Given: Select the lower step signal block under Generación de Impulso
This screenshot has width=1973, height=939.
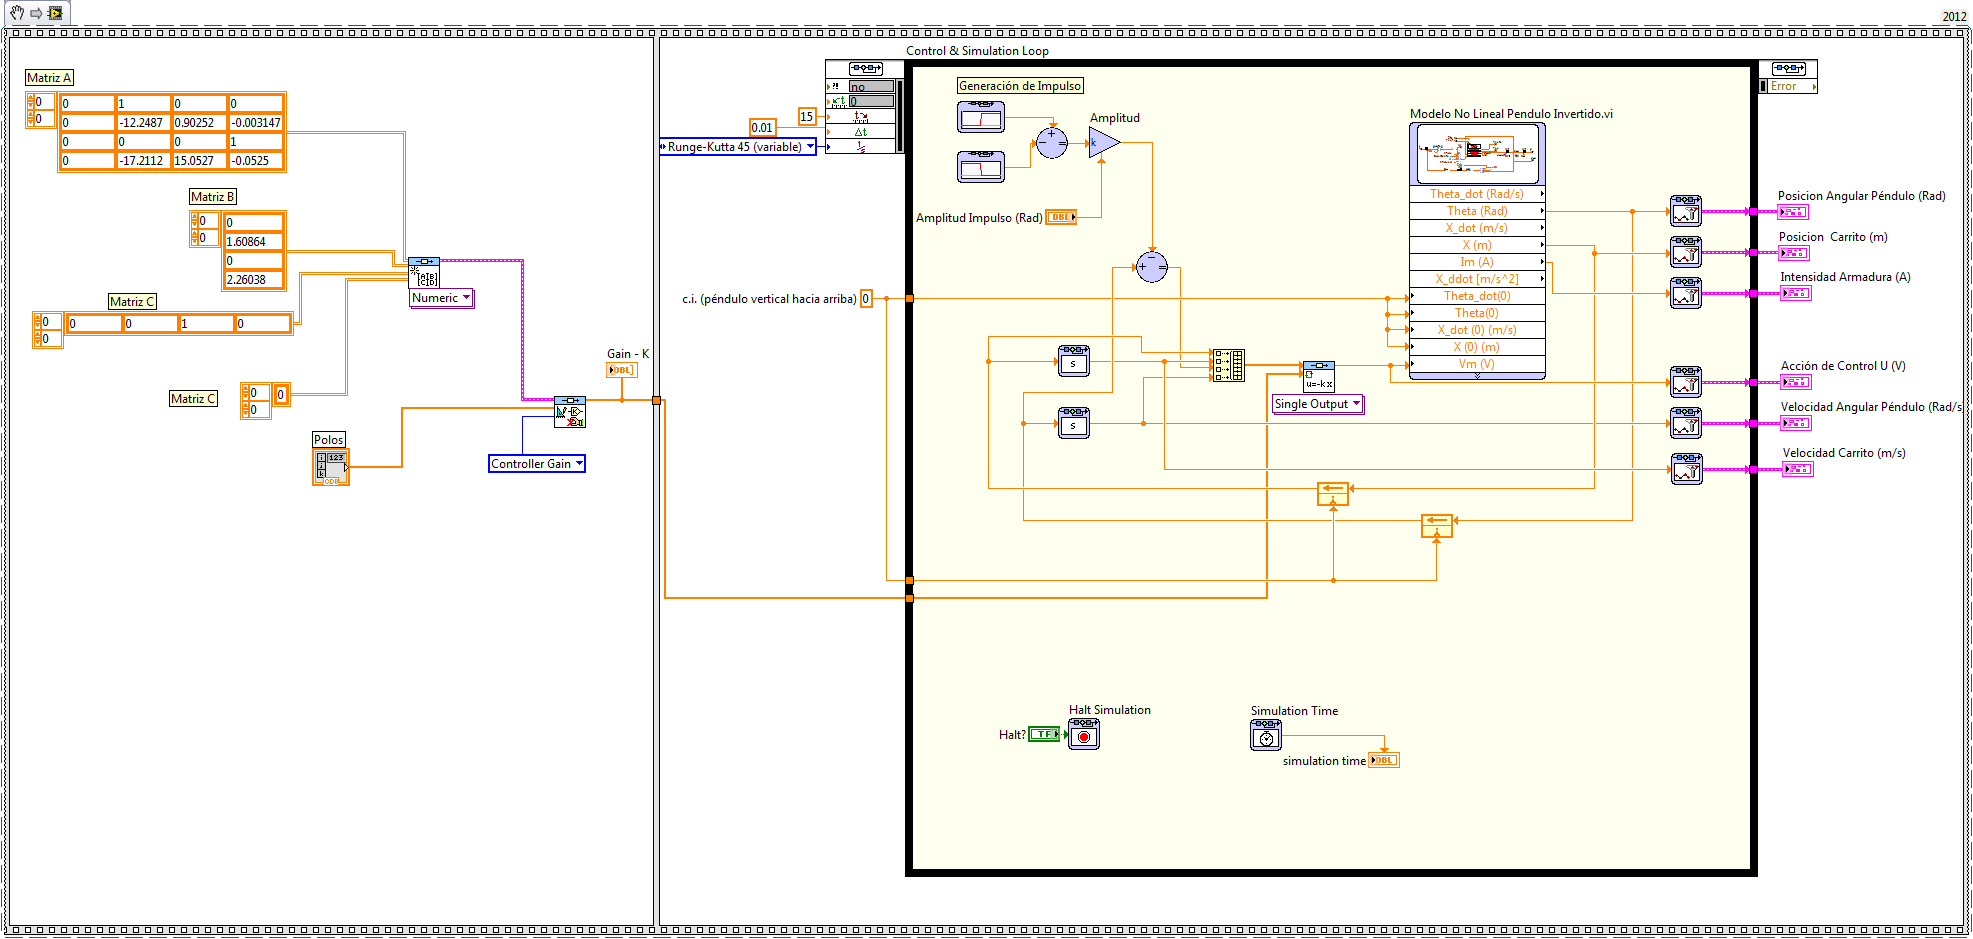Looking at the screenshot, I should pyautogui.click(x=981, y=166).
